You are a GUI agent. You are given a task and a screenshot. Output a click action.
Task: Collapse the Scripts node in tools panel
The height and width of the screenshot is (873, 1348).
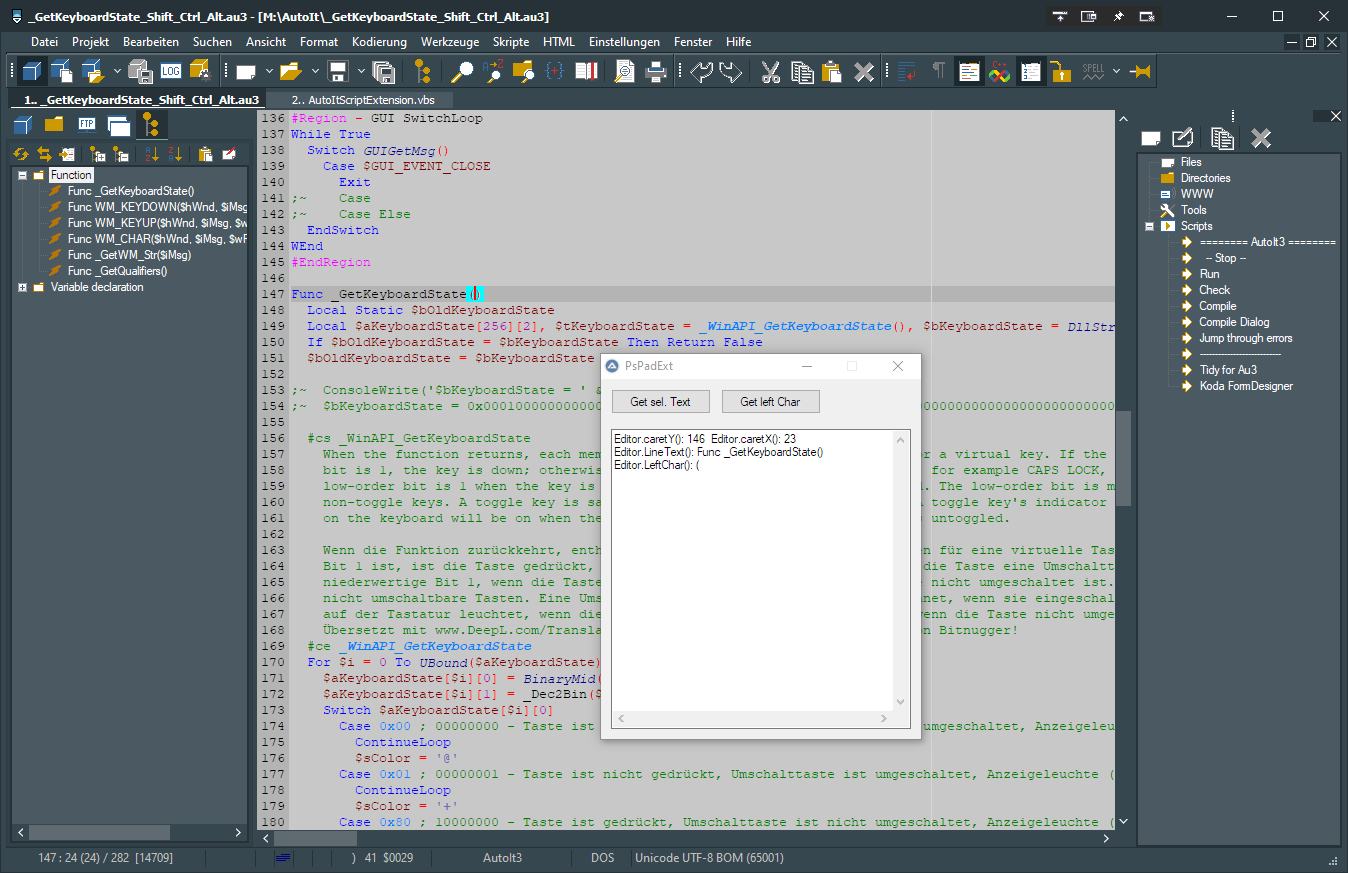click(1149, 226)
